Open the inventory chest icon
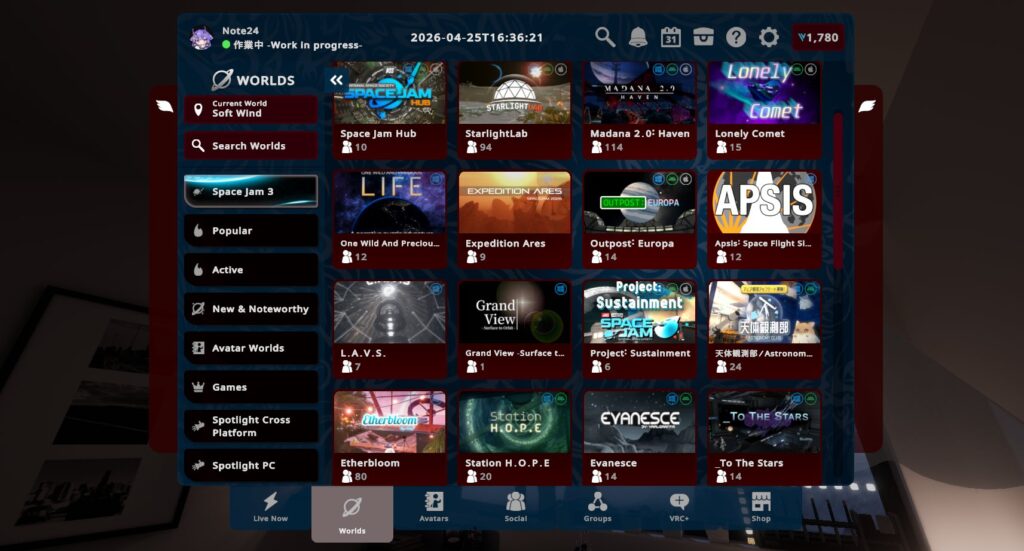This screenshot has width=1024, height=551. coord(704,38)
